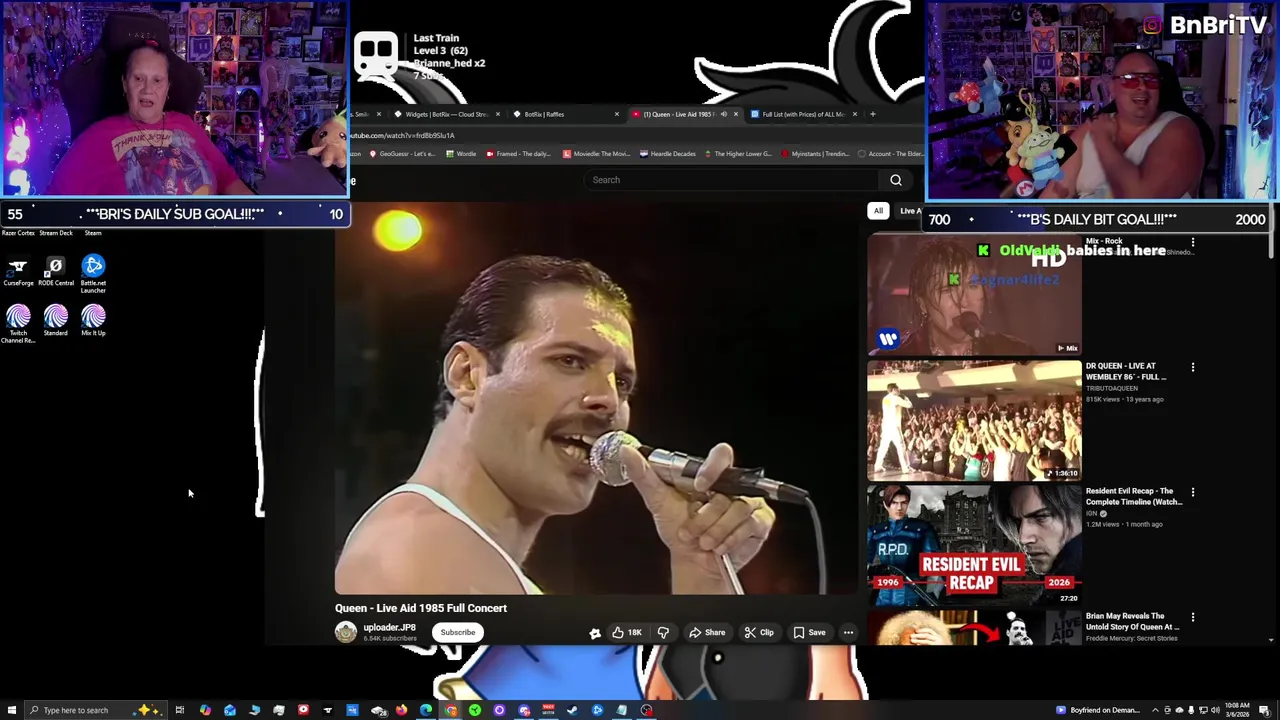The height and width of the screenshot is (720, 1280).
Task: Click the Freddie Mercury video player
Action: click(597, 398)
